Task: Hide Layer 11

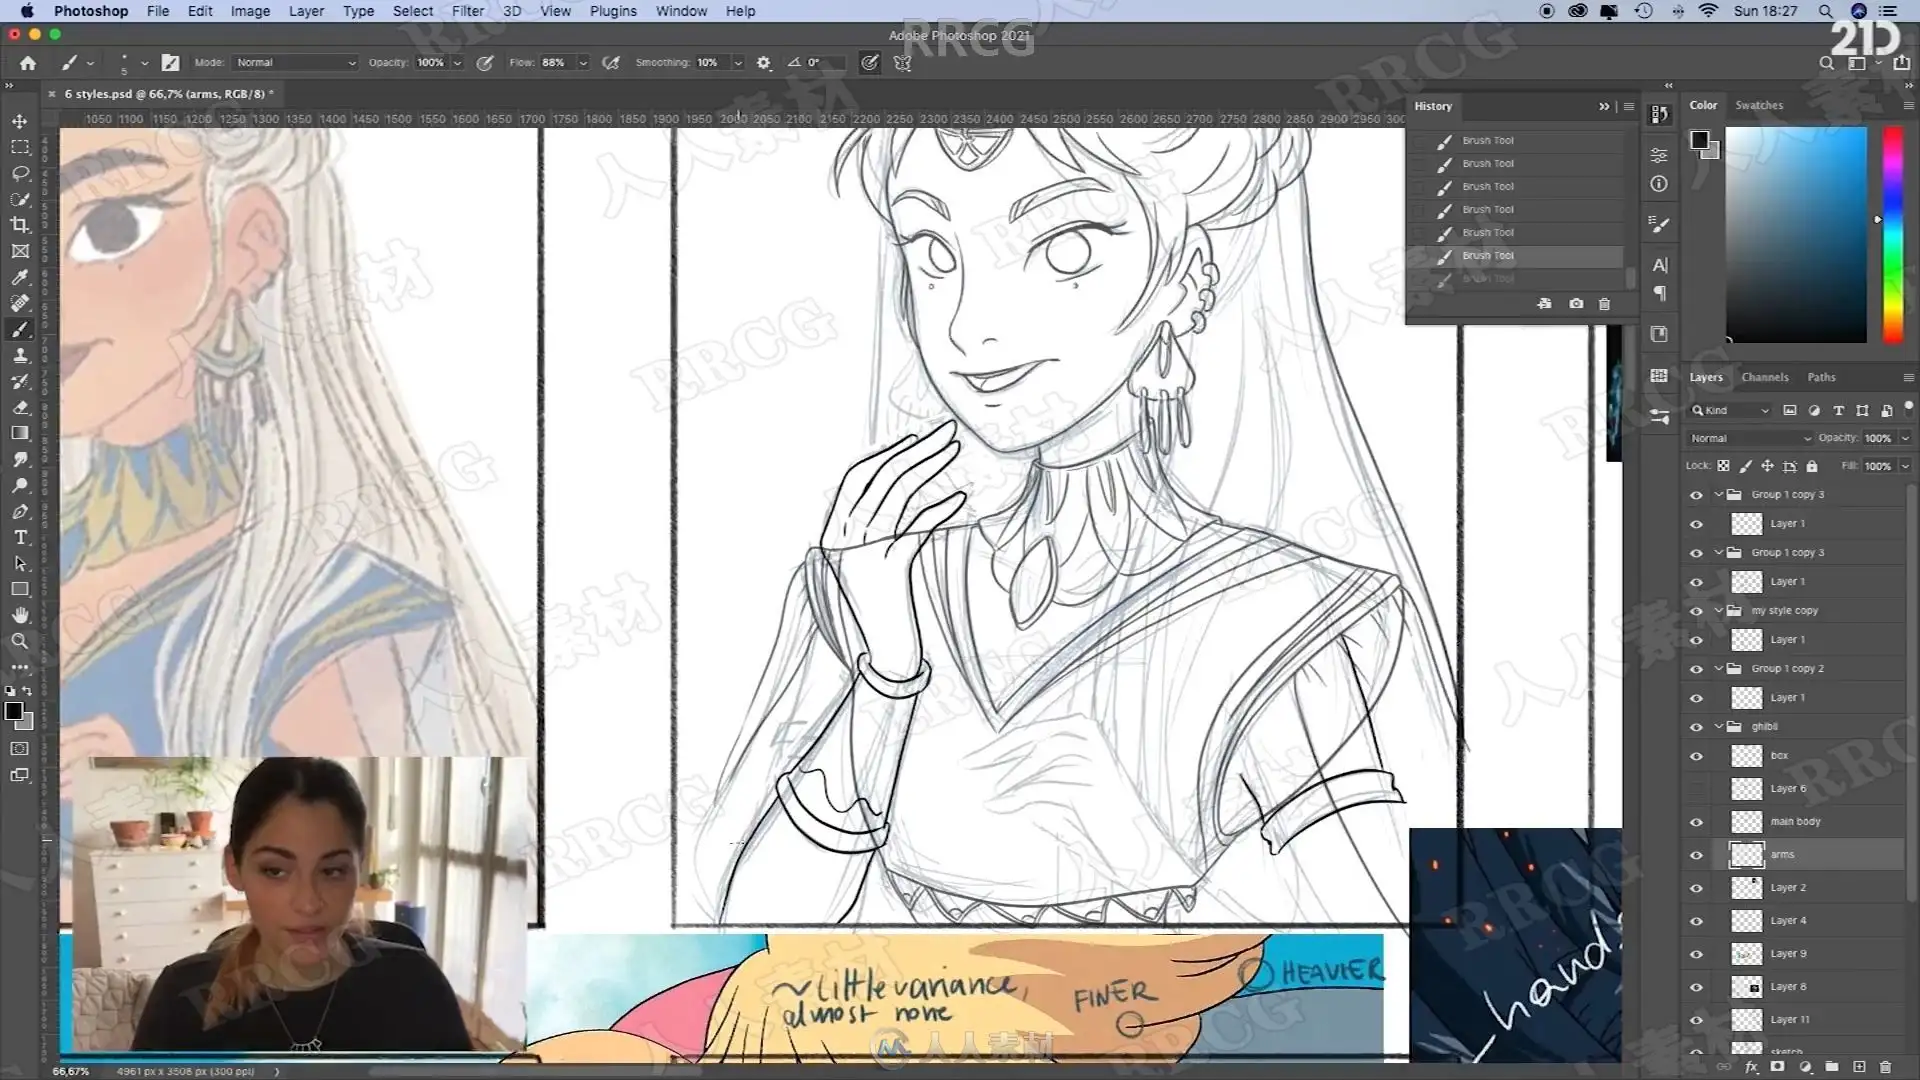Action: 1696,1020
